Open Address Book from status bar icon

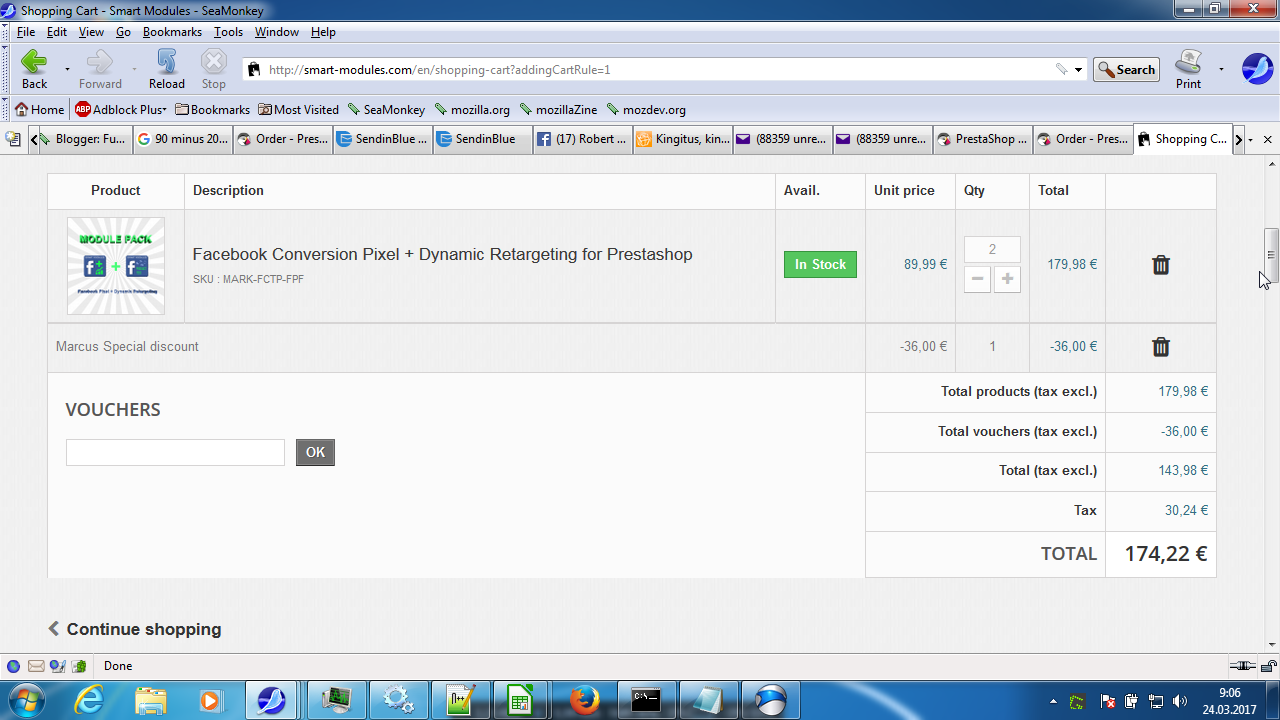79,666
